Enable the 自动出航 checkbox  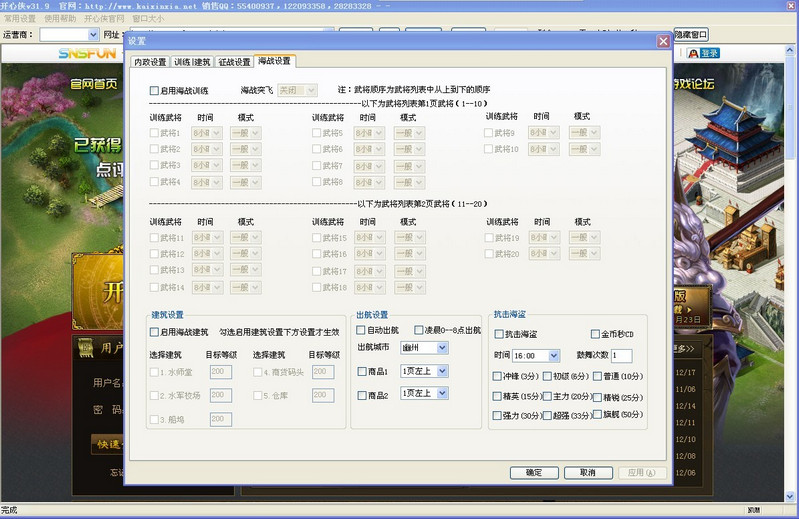pyautogui.click(x=362, y=330)
